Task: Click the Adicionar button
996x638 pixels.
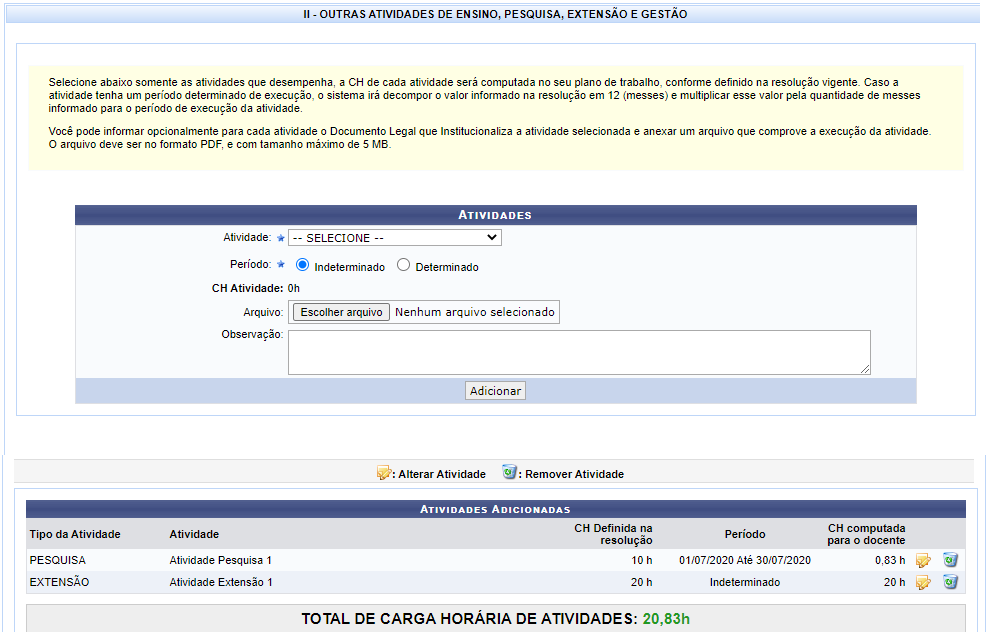Action: pyautogui.click(x=495, y=391)
